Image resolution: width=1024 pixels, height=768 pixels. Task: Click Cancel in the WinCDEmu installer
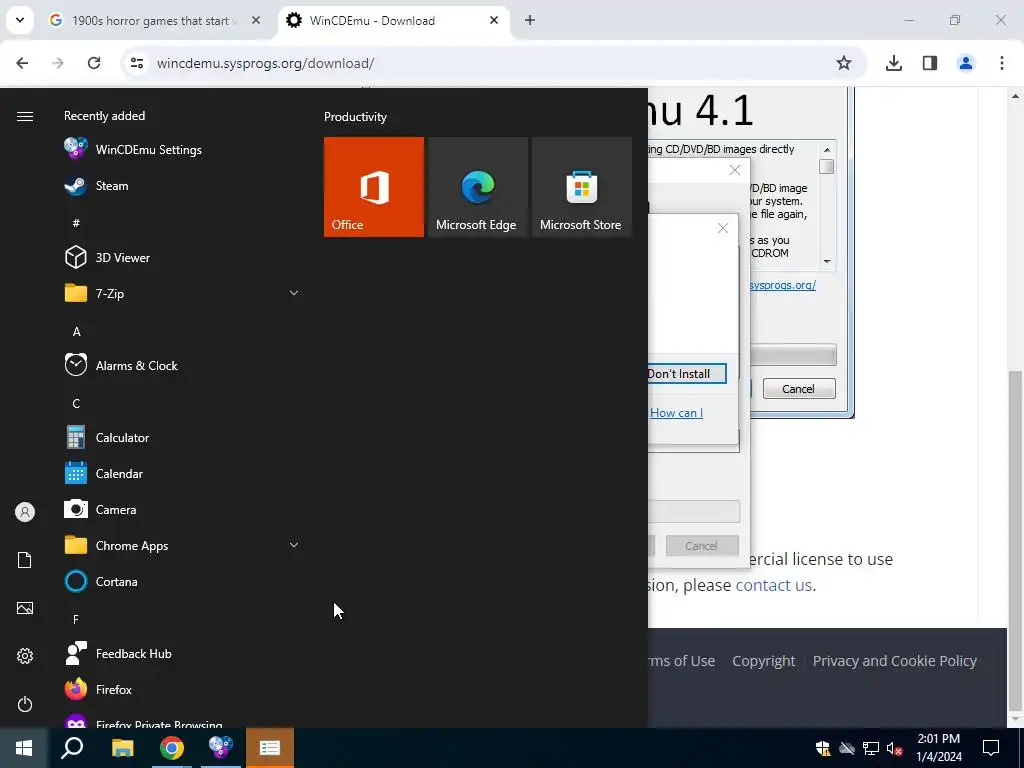(799, 389)
